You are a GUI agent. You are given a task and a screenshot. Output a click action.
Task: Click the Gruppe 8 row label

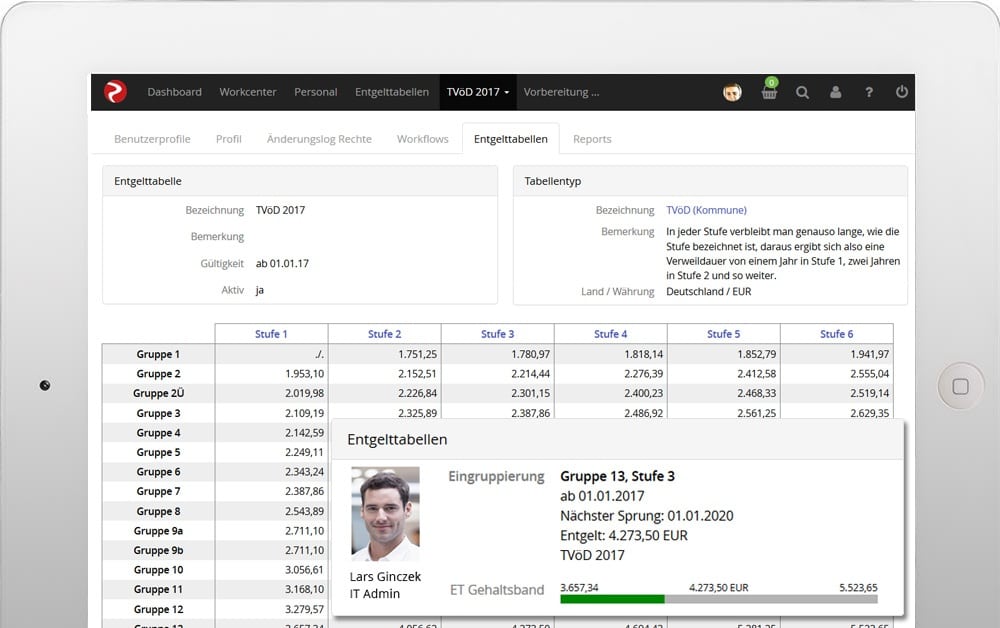(x=158, y=511)
